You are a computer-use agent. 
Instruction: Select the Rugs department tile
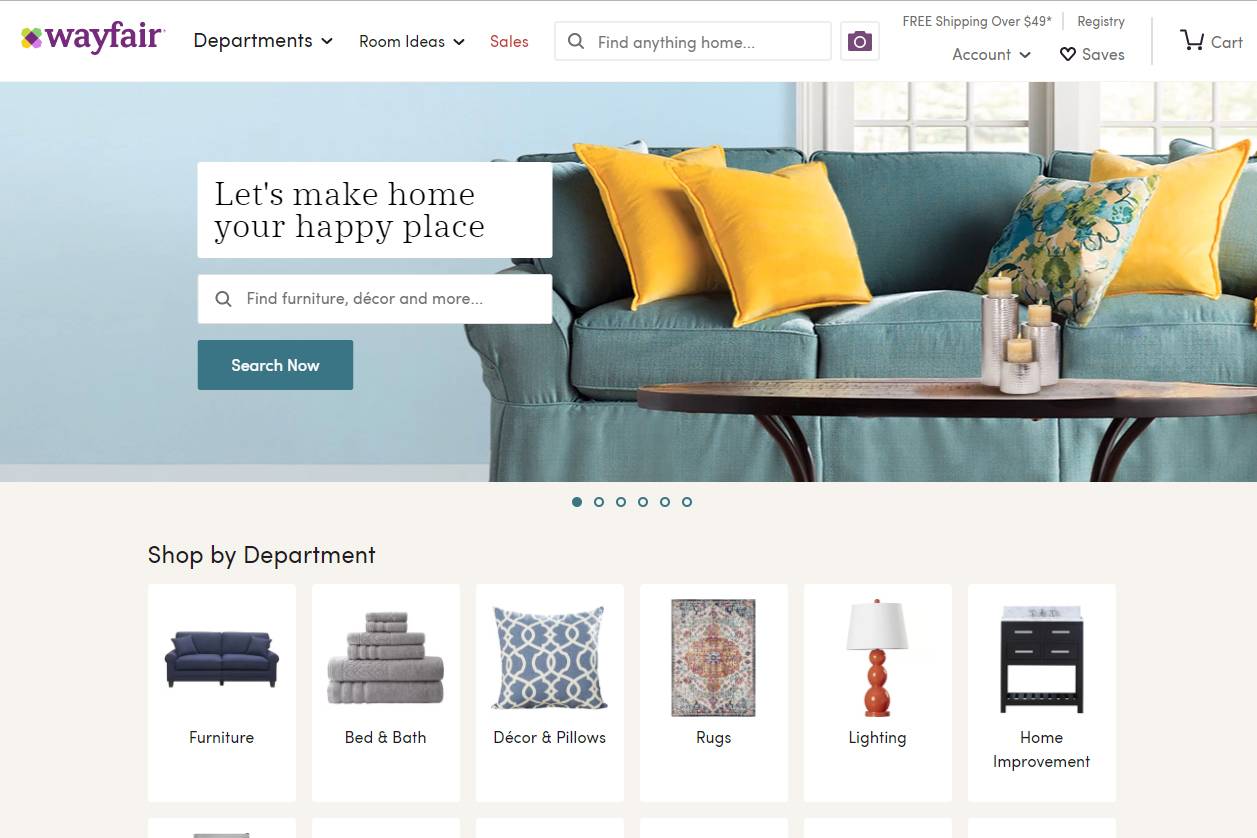(x=714, y=693)
